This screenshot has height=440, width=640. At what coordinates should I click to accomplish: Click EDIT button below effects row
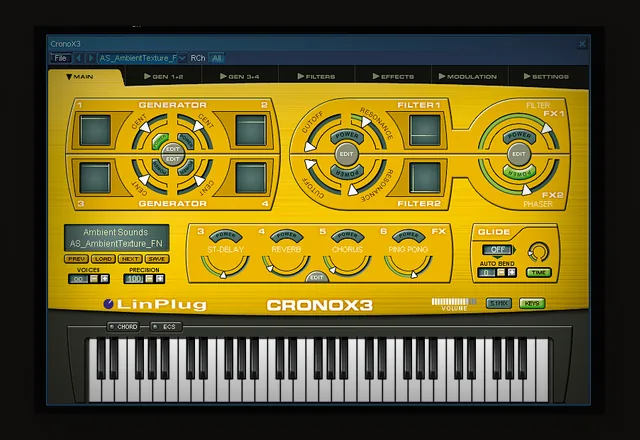pos(317,277)
